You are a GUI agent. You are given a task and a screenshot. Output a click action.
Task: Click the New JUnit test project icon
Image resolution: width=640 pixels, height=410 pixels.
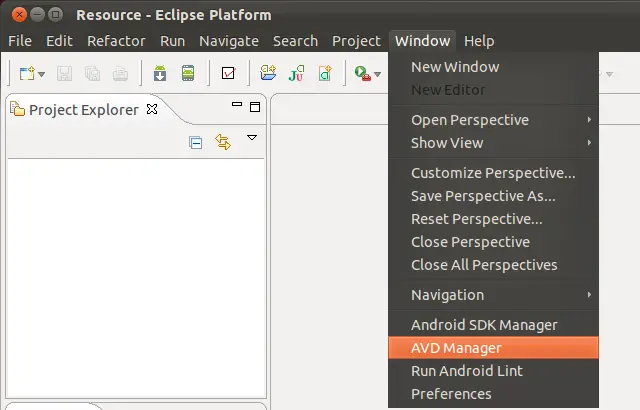coord(296,73)
